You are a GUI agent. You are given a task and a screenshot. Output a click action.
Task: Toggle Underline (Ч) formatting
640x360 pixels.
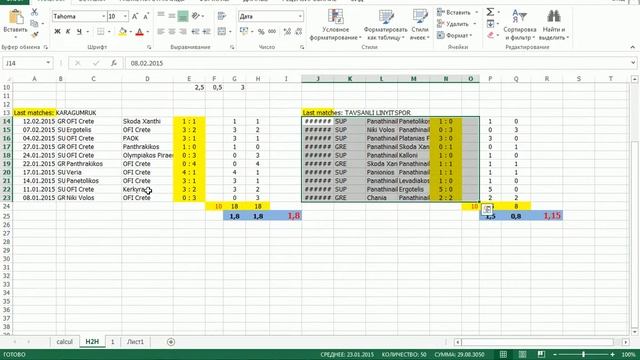point(79,31)
